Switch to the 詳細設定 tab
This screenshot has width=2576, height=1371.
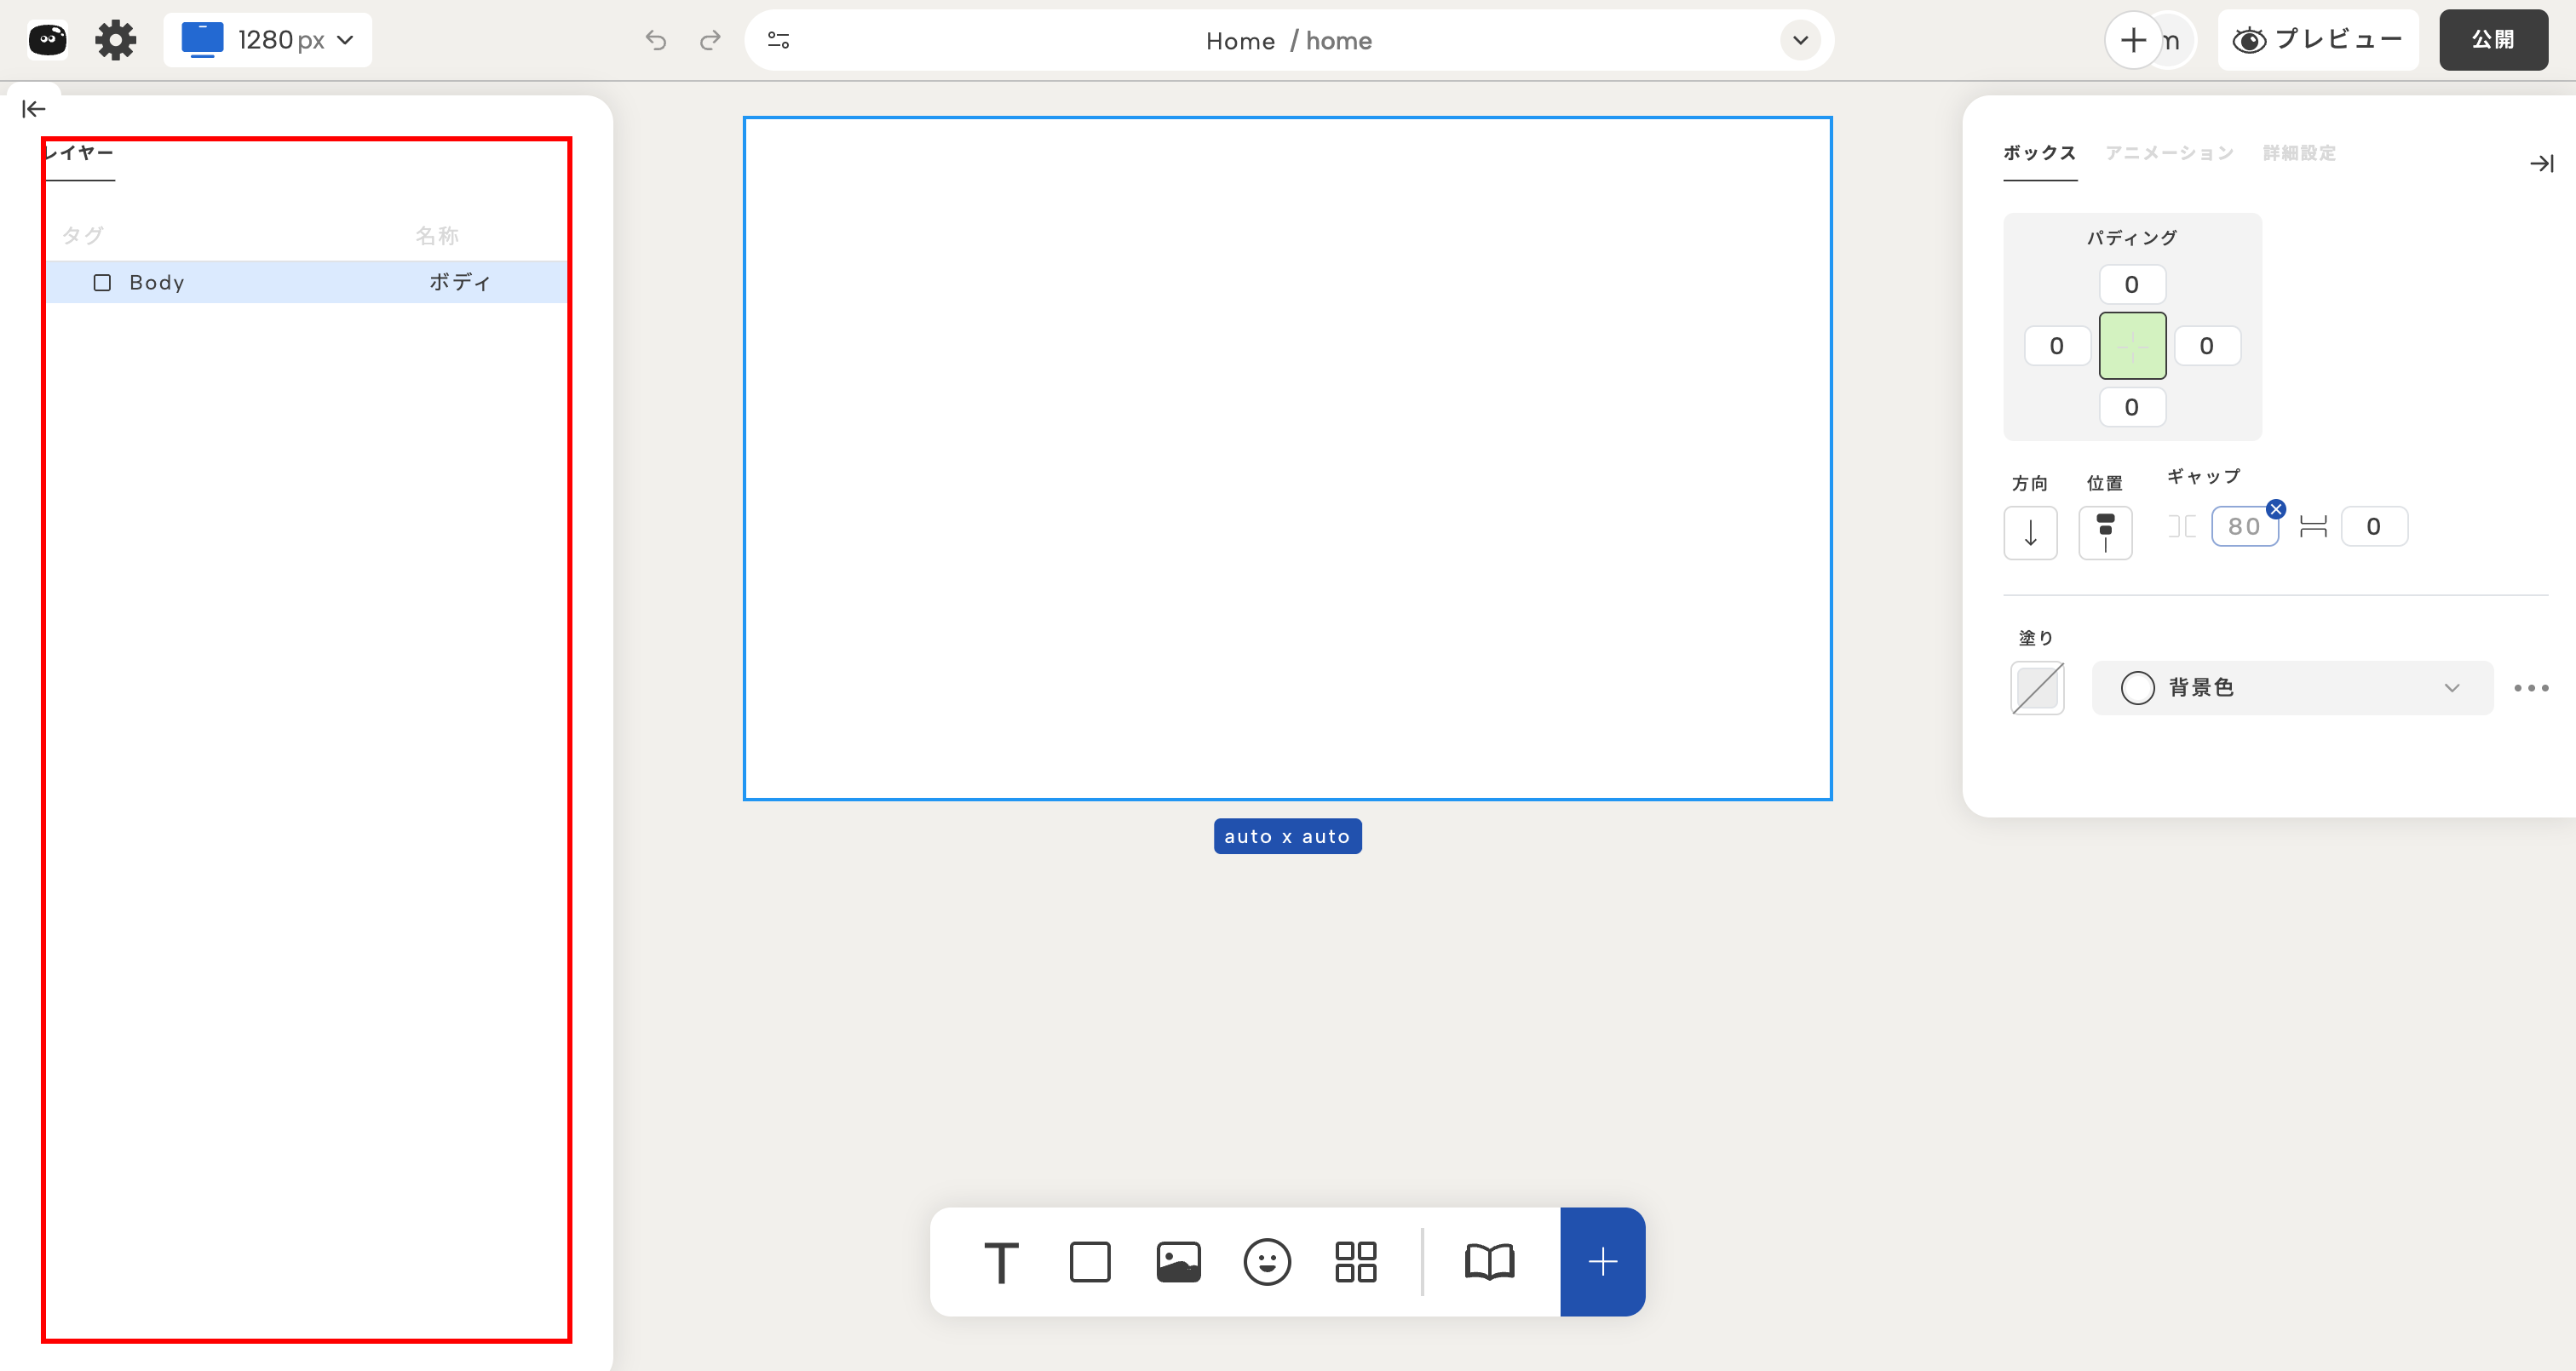coord(2299,153)
